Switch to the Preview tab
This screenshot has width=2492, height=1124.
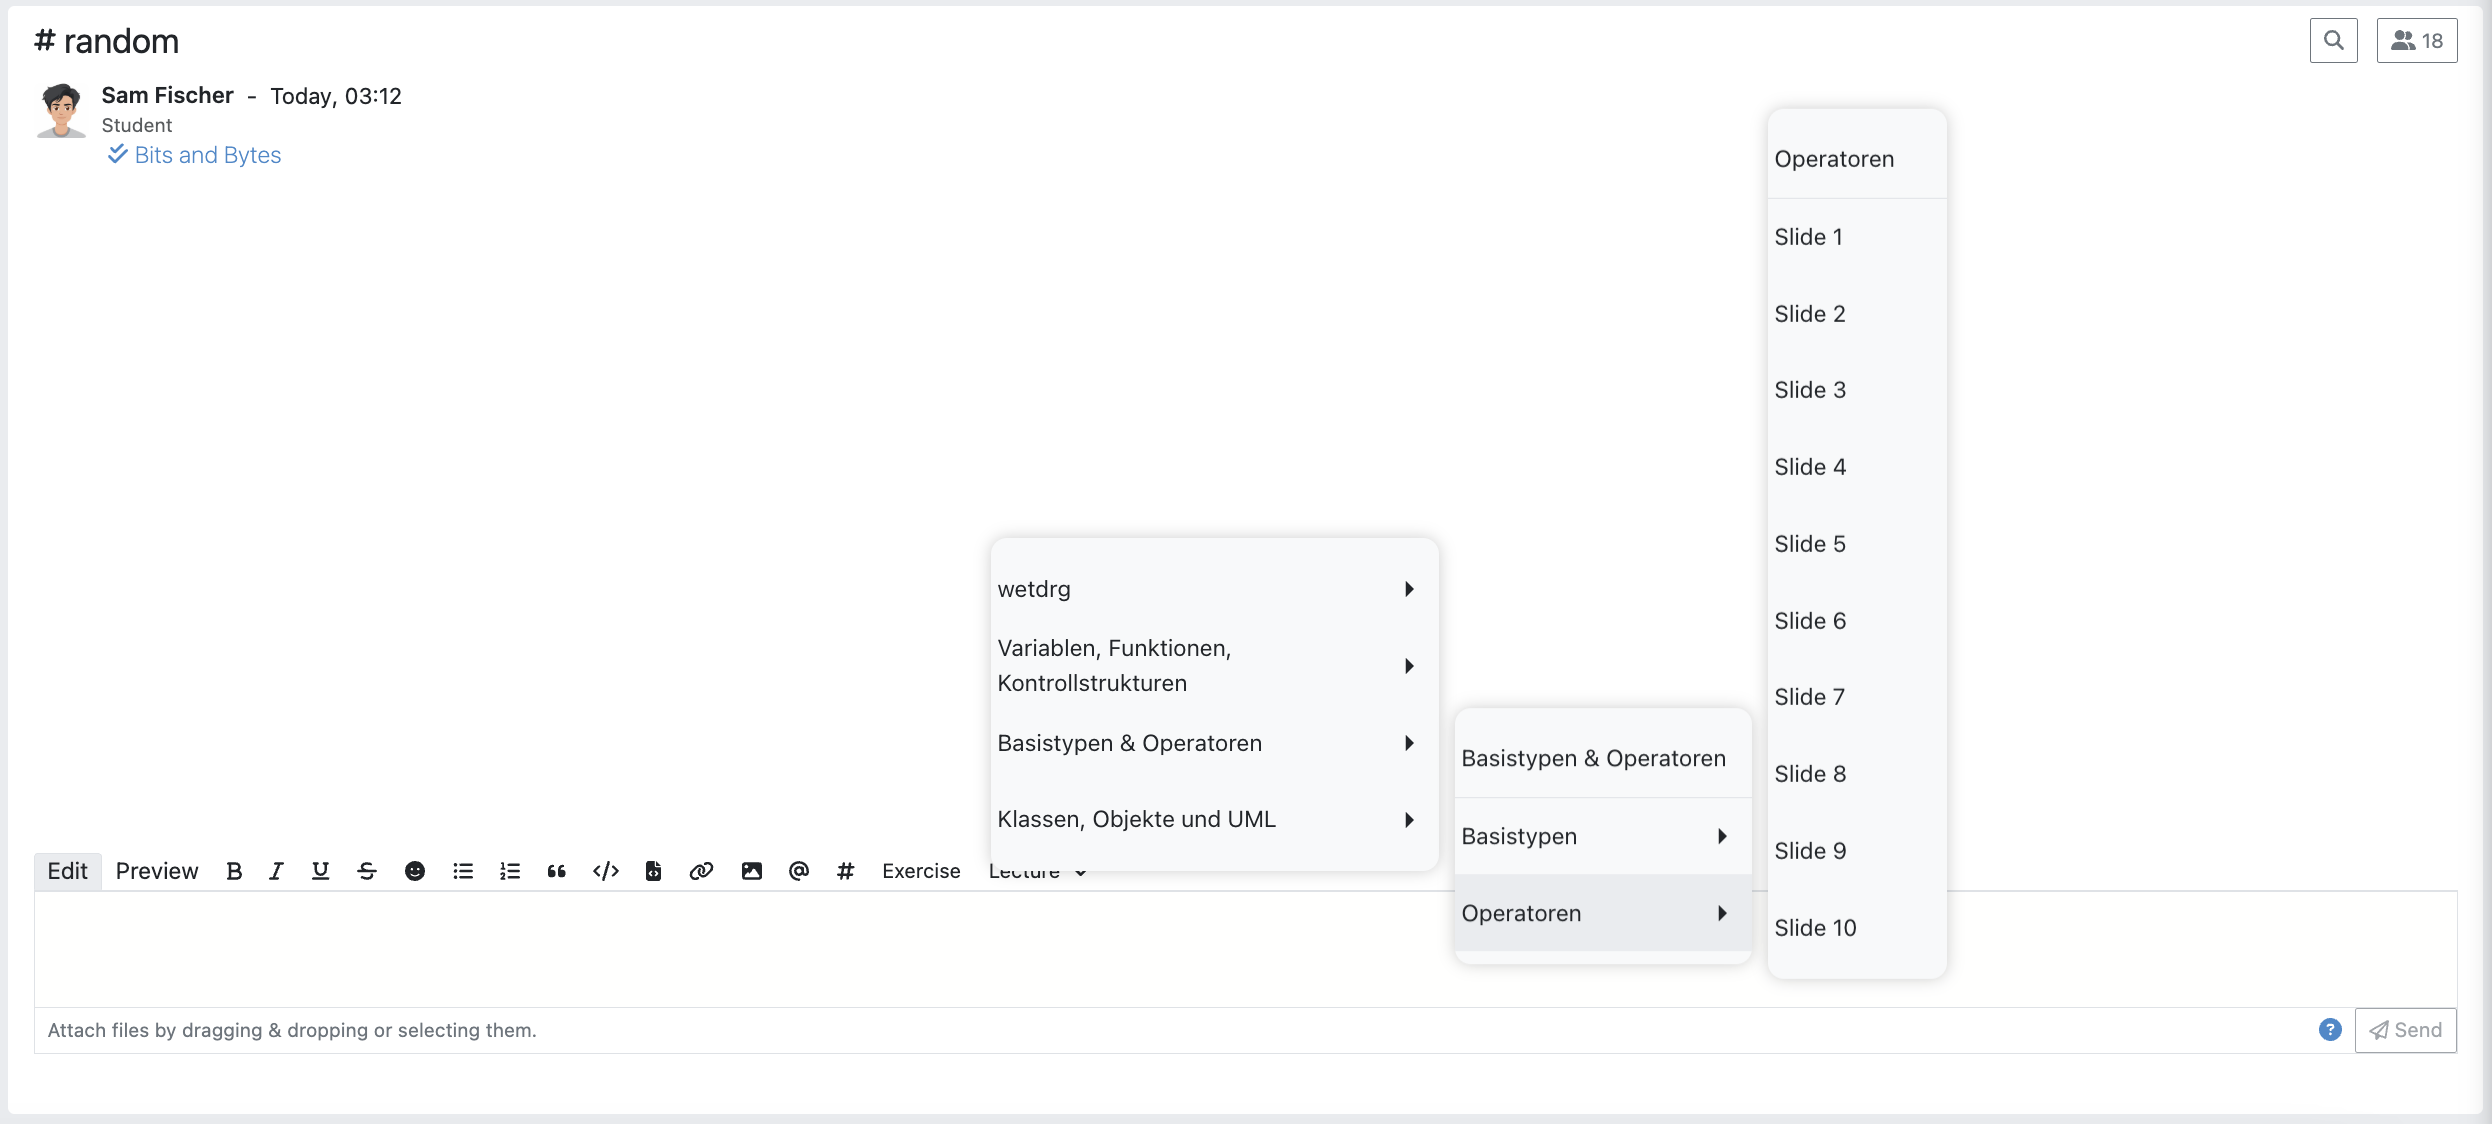156,871
